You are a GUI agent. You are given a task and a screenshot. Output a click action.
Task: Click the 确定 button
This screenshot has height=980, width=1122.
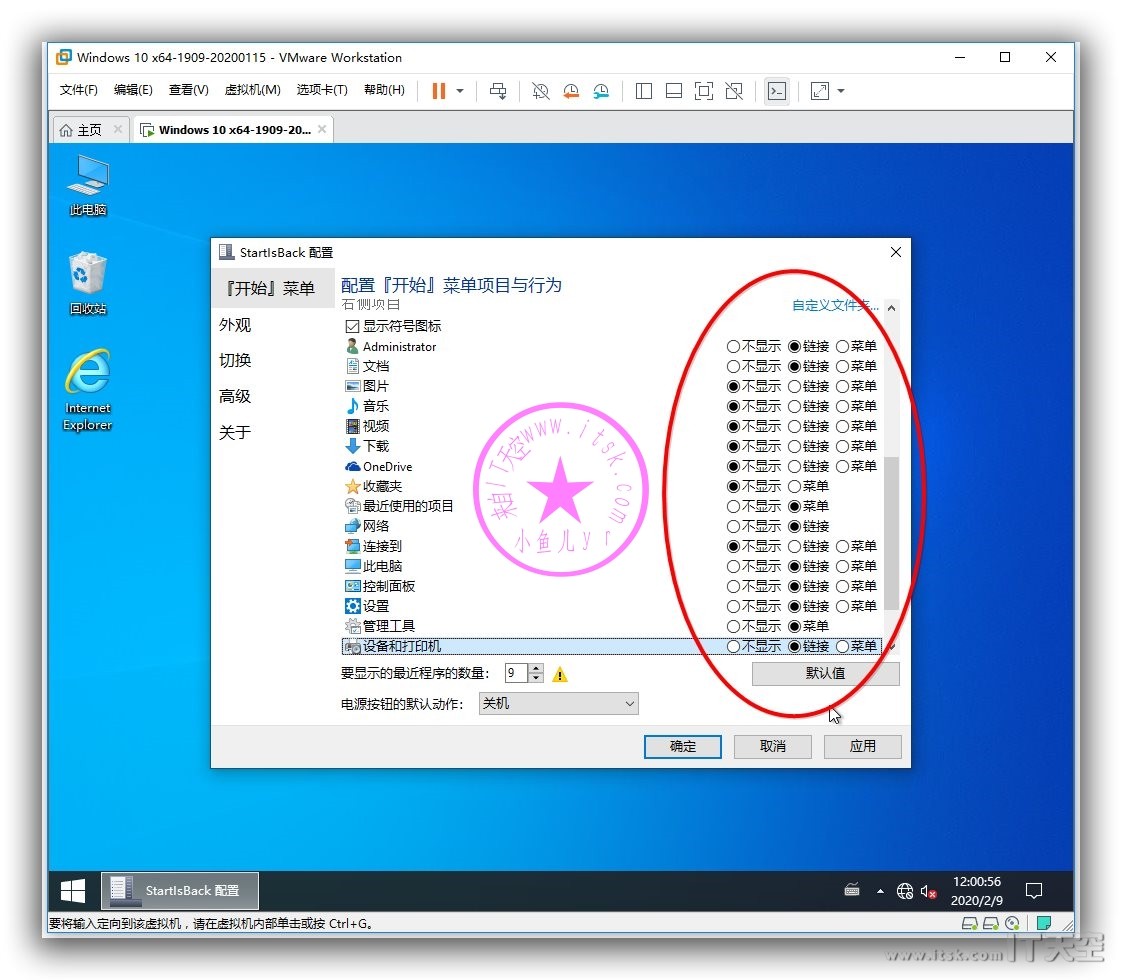click(x=683, y=746)
